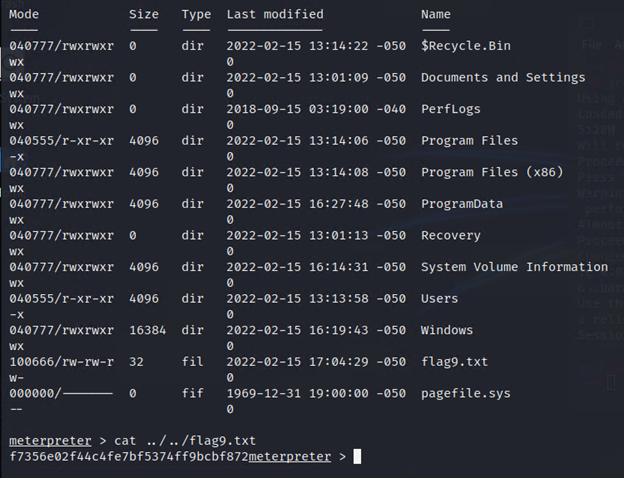Click the Type column header
The height and width of the screenshot is (478, 624).
tap(196, 15)
